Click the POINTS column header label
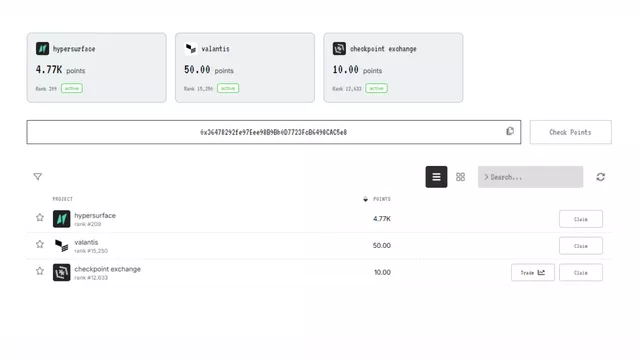The height and width of the screenshot is (360, 640). pyautogui.click(x=382, y=199)
